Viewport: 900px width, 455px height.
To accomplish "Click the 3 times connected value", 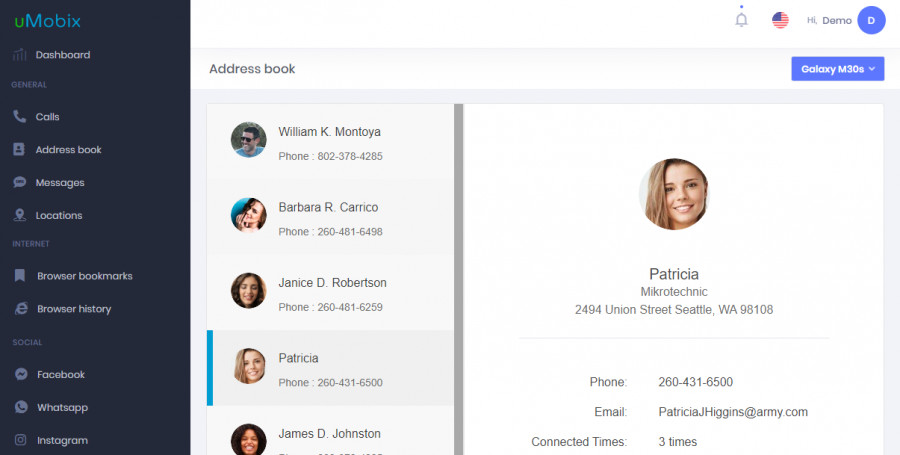I will point(678,442).
